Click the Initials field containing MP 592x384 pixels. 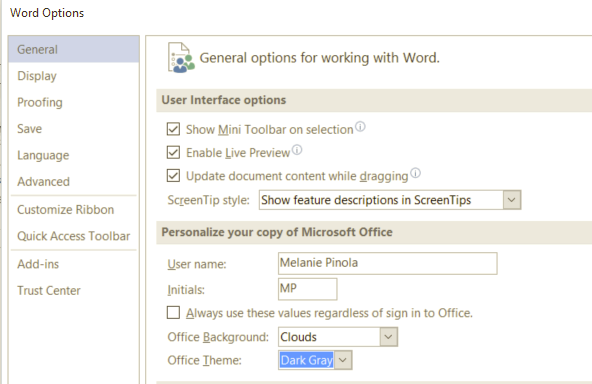click(x=308, y=289)
